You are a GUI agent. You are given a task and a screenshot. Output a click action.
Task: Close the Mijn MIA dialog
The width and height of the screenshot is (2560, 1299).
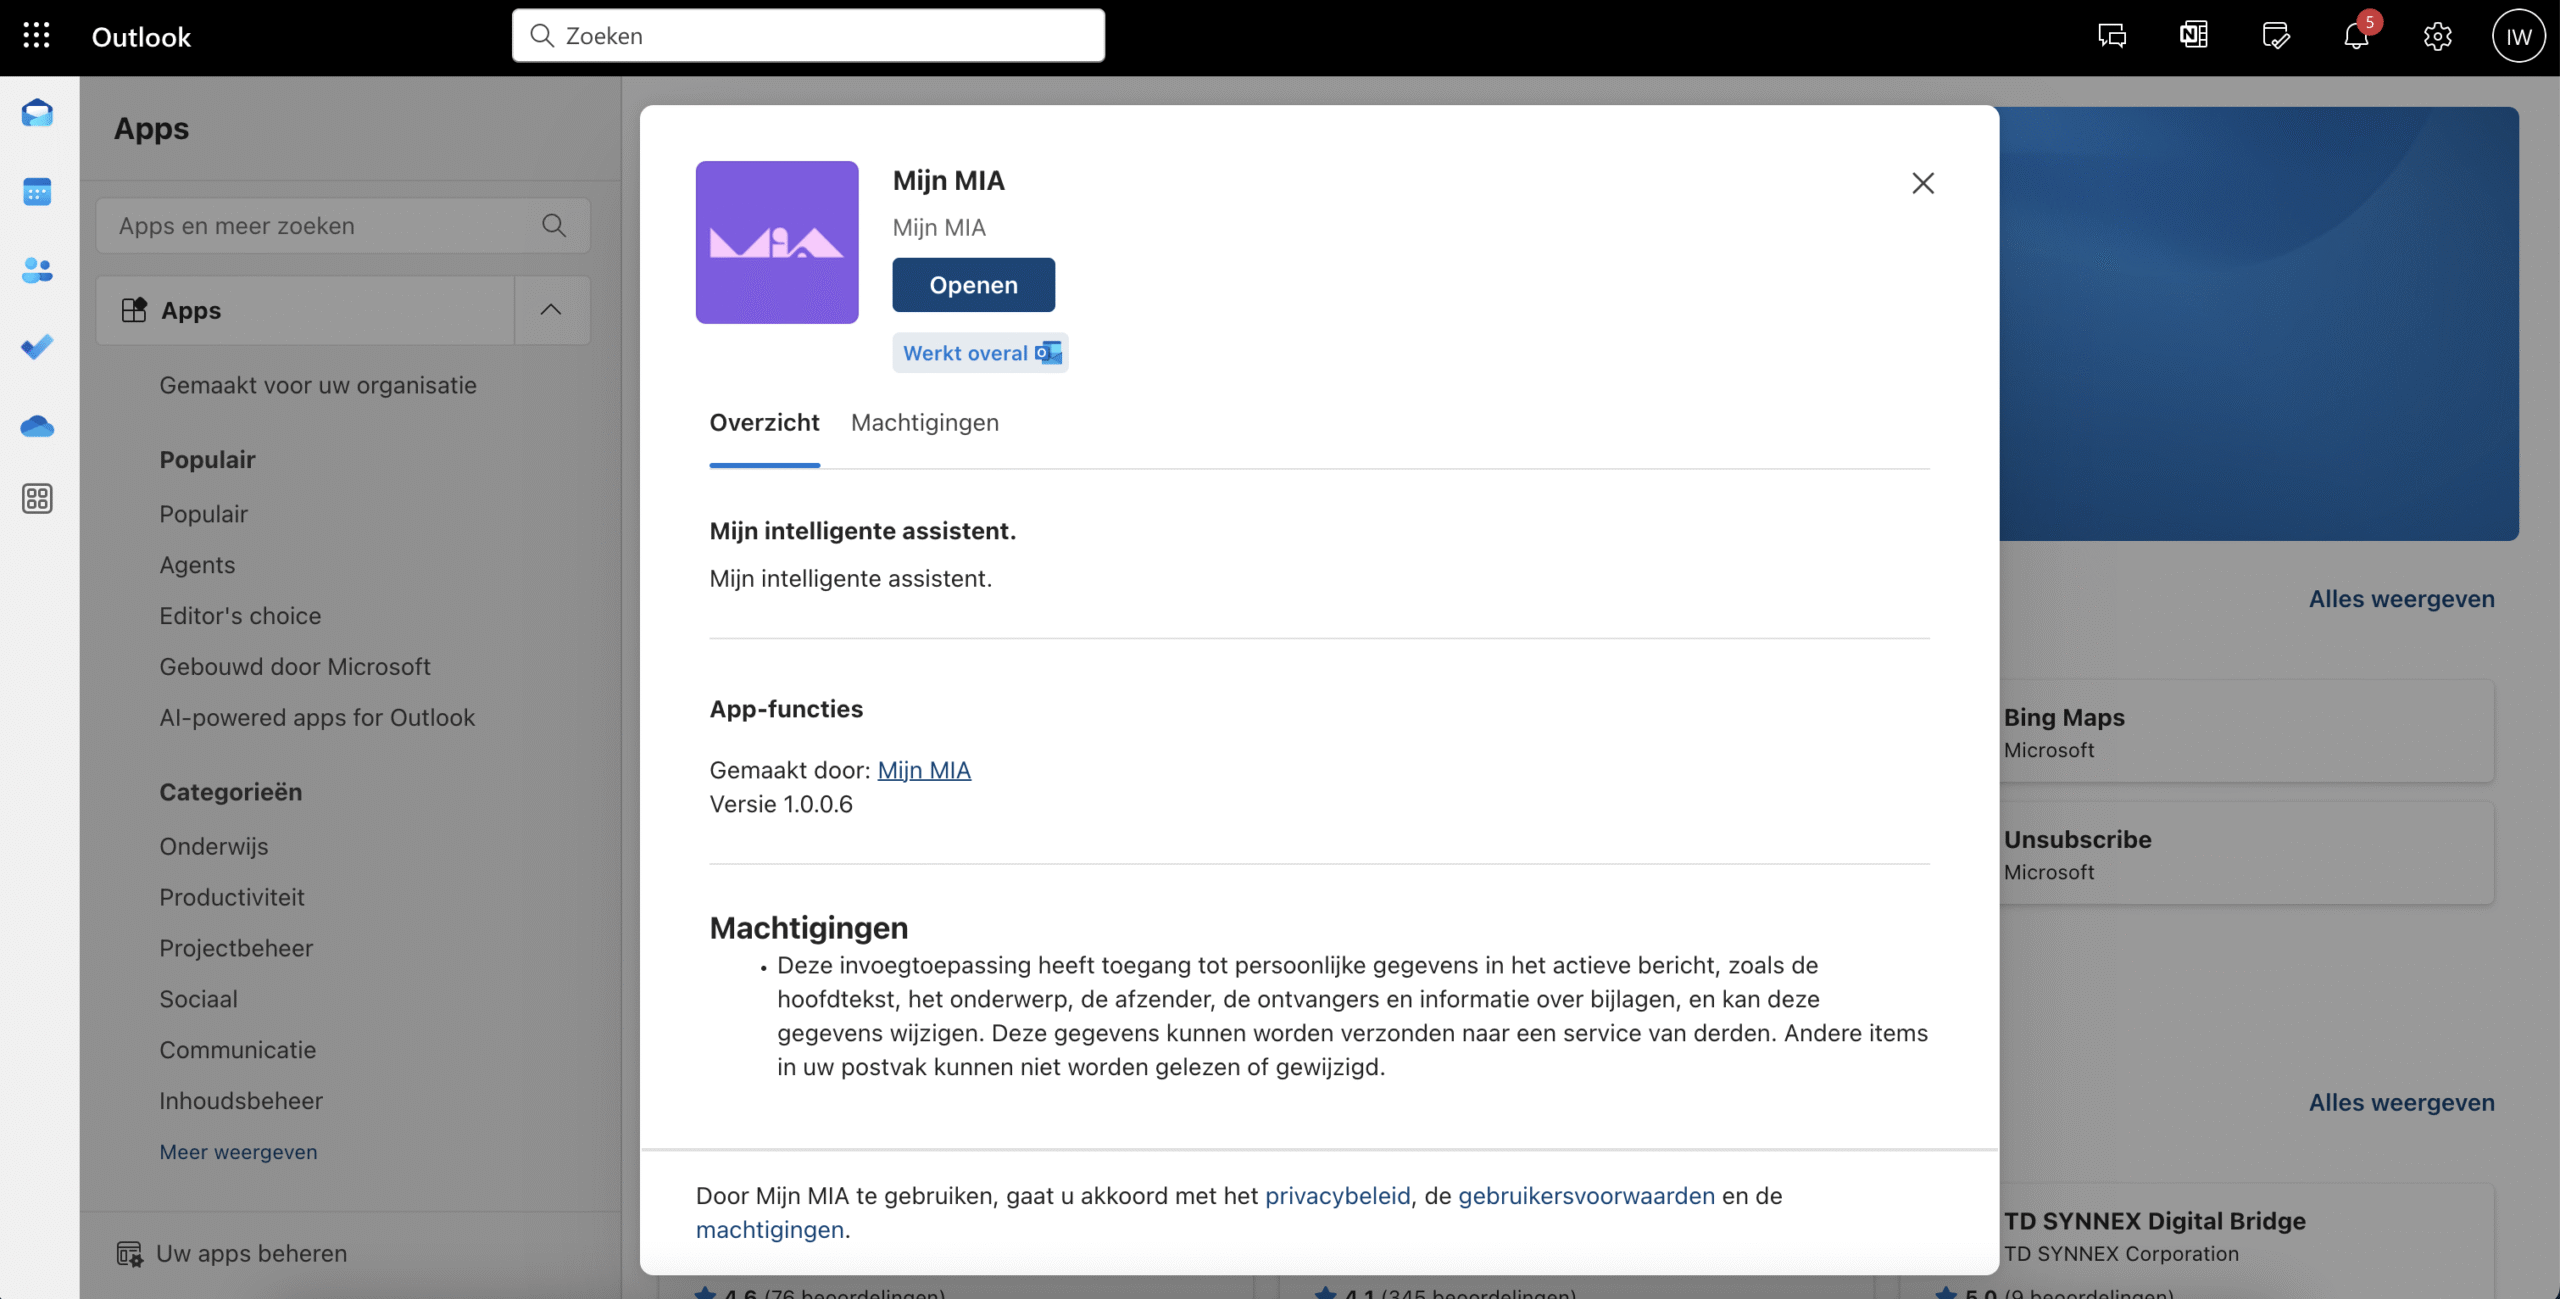click(x=1922, y=183)
